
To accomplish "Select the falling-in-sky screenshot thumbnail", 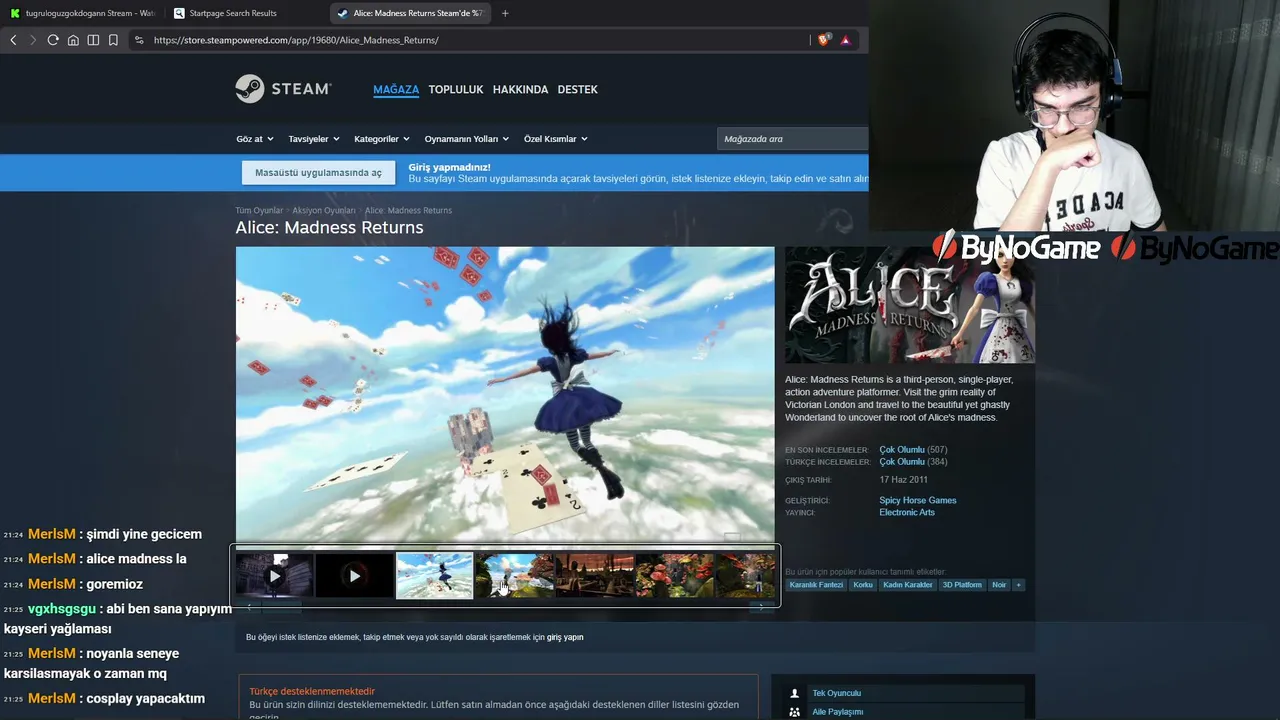I will [435, 576].
